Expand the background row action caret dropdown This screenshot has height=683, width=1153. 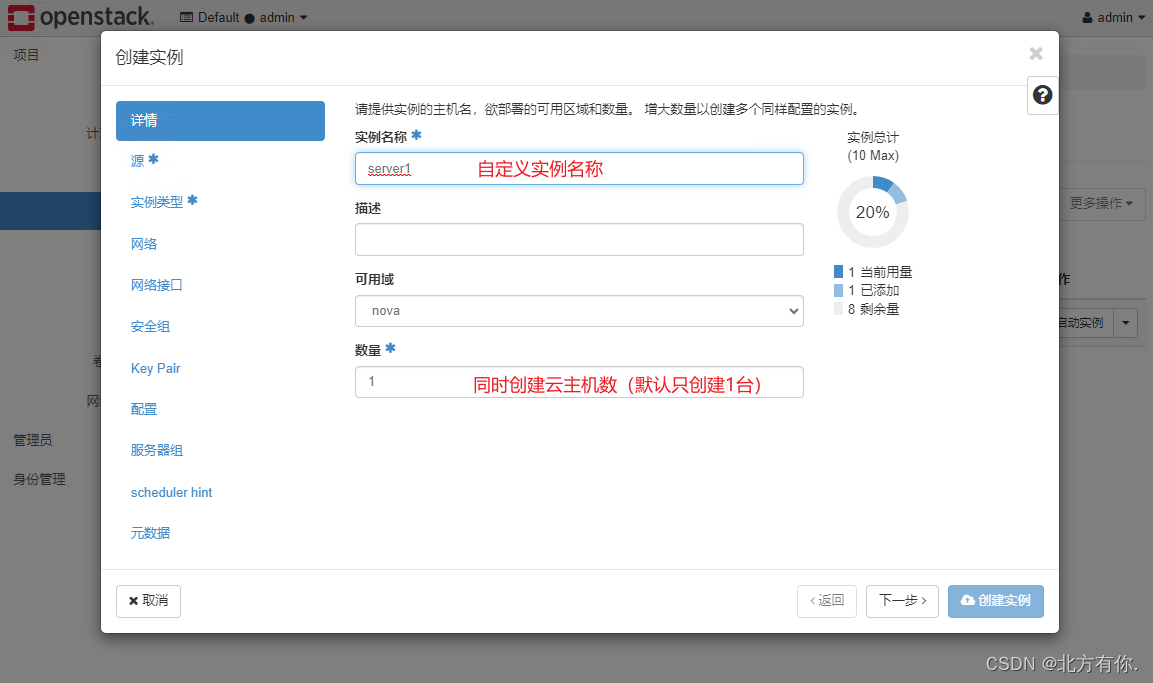(x=1126, y=323)
